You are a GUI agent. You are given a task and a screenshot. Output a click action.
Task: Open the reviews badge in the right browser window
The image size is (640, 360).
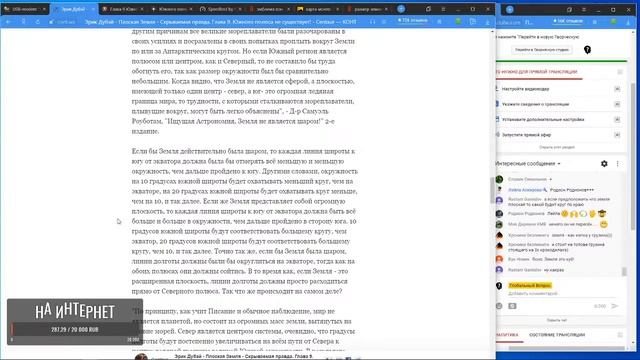click(568, 21)
